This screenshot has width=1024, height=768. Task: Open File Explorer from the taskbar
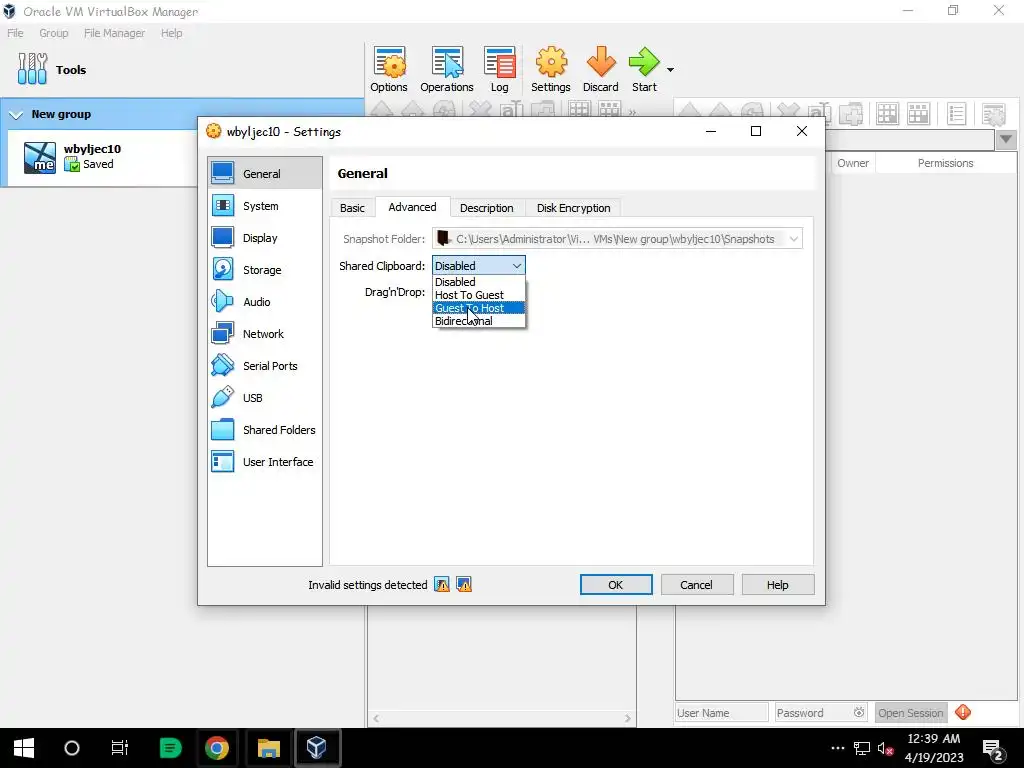pyautogui.click(x=268, y=748)
